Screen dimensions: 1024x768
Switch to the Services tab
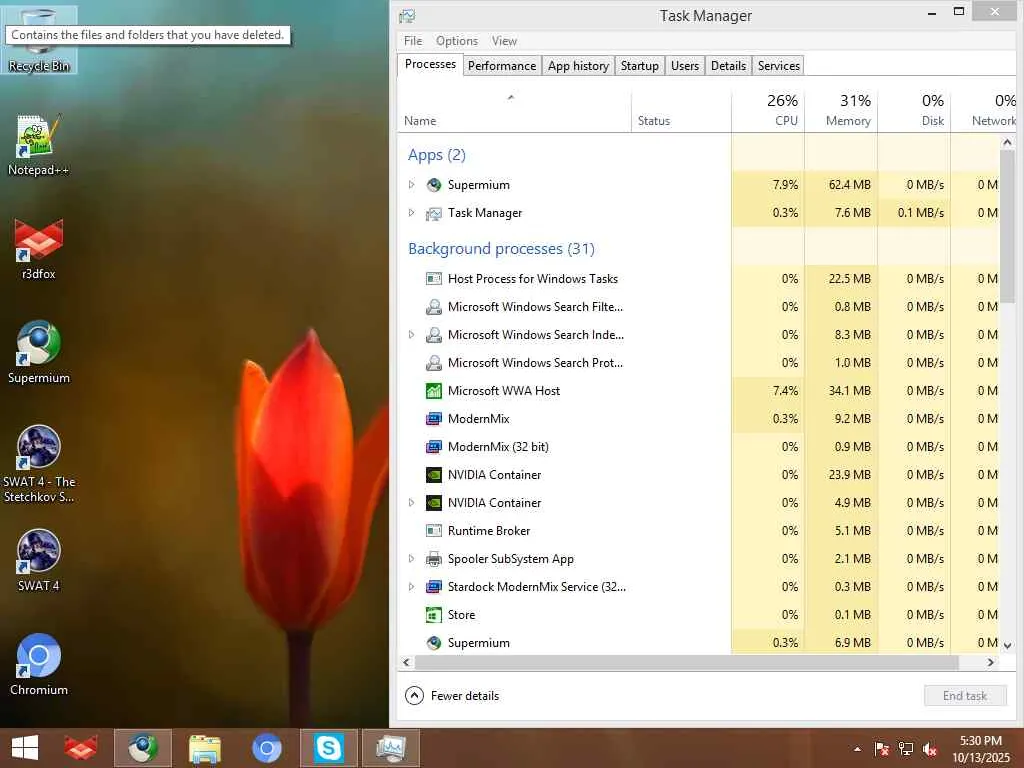[778, 66]
